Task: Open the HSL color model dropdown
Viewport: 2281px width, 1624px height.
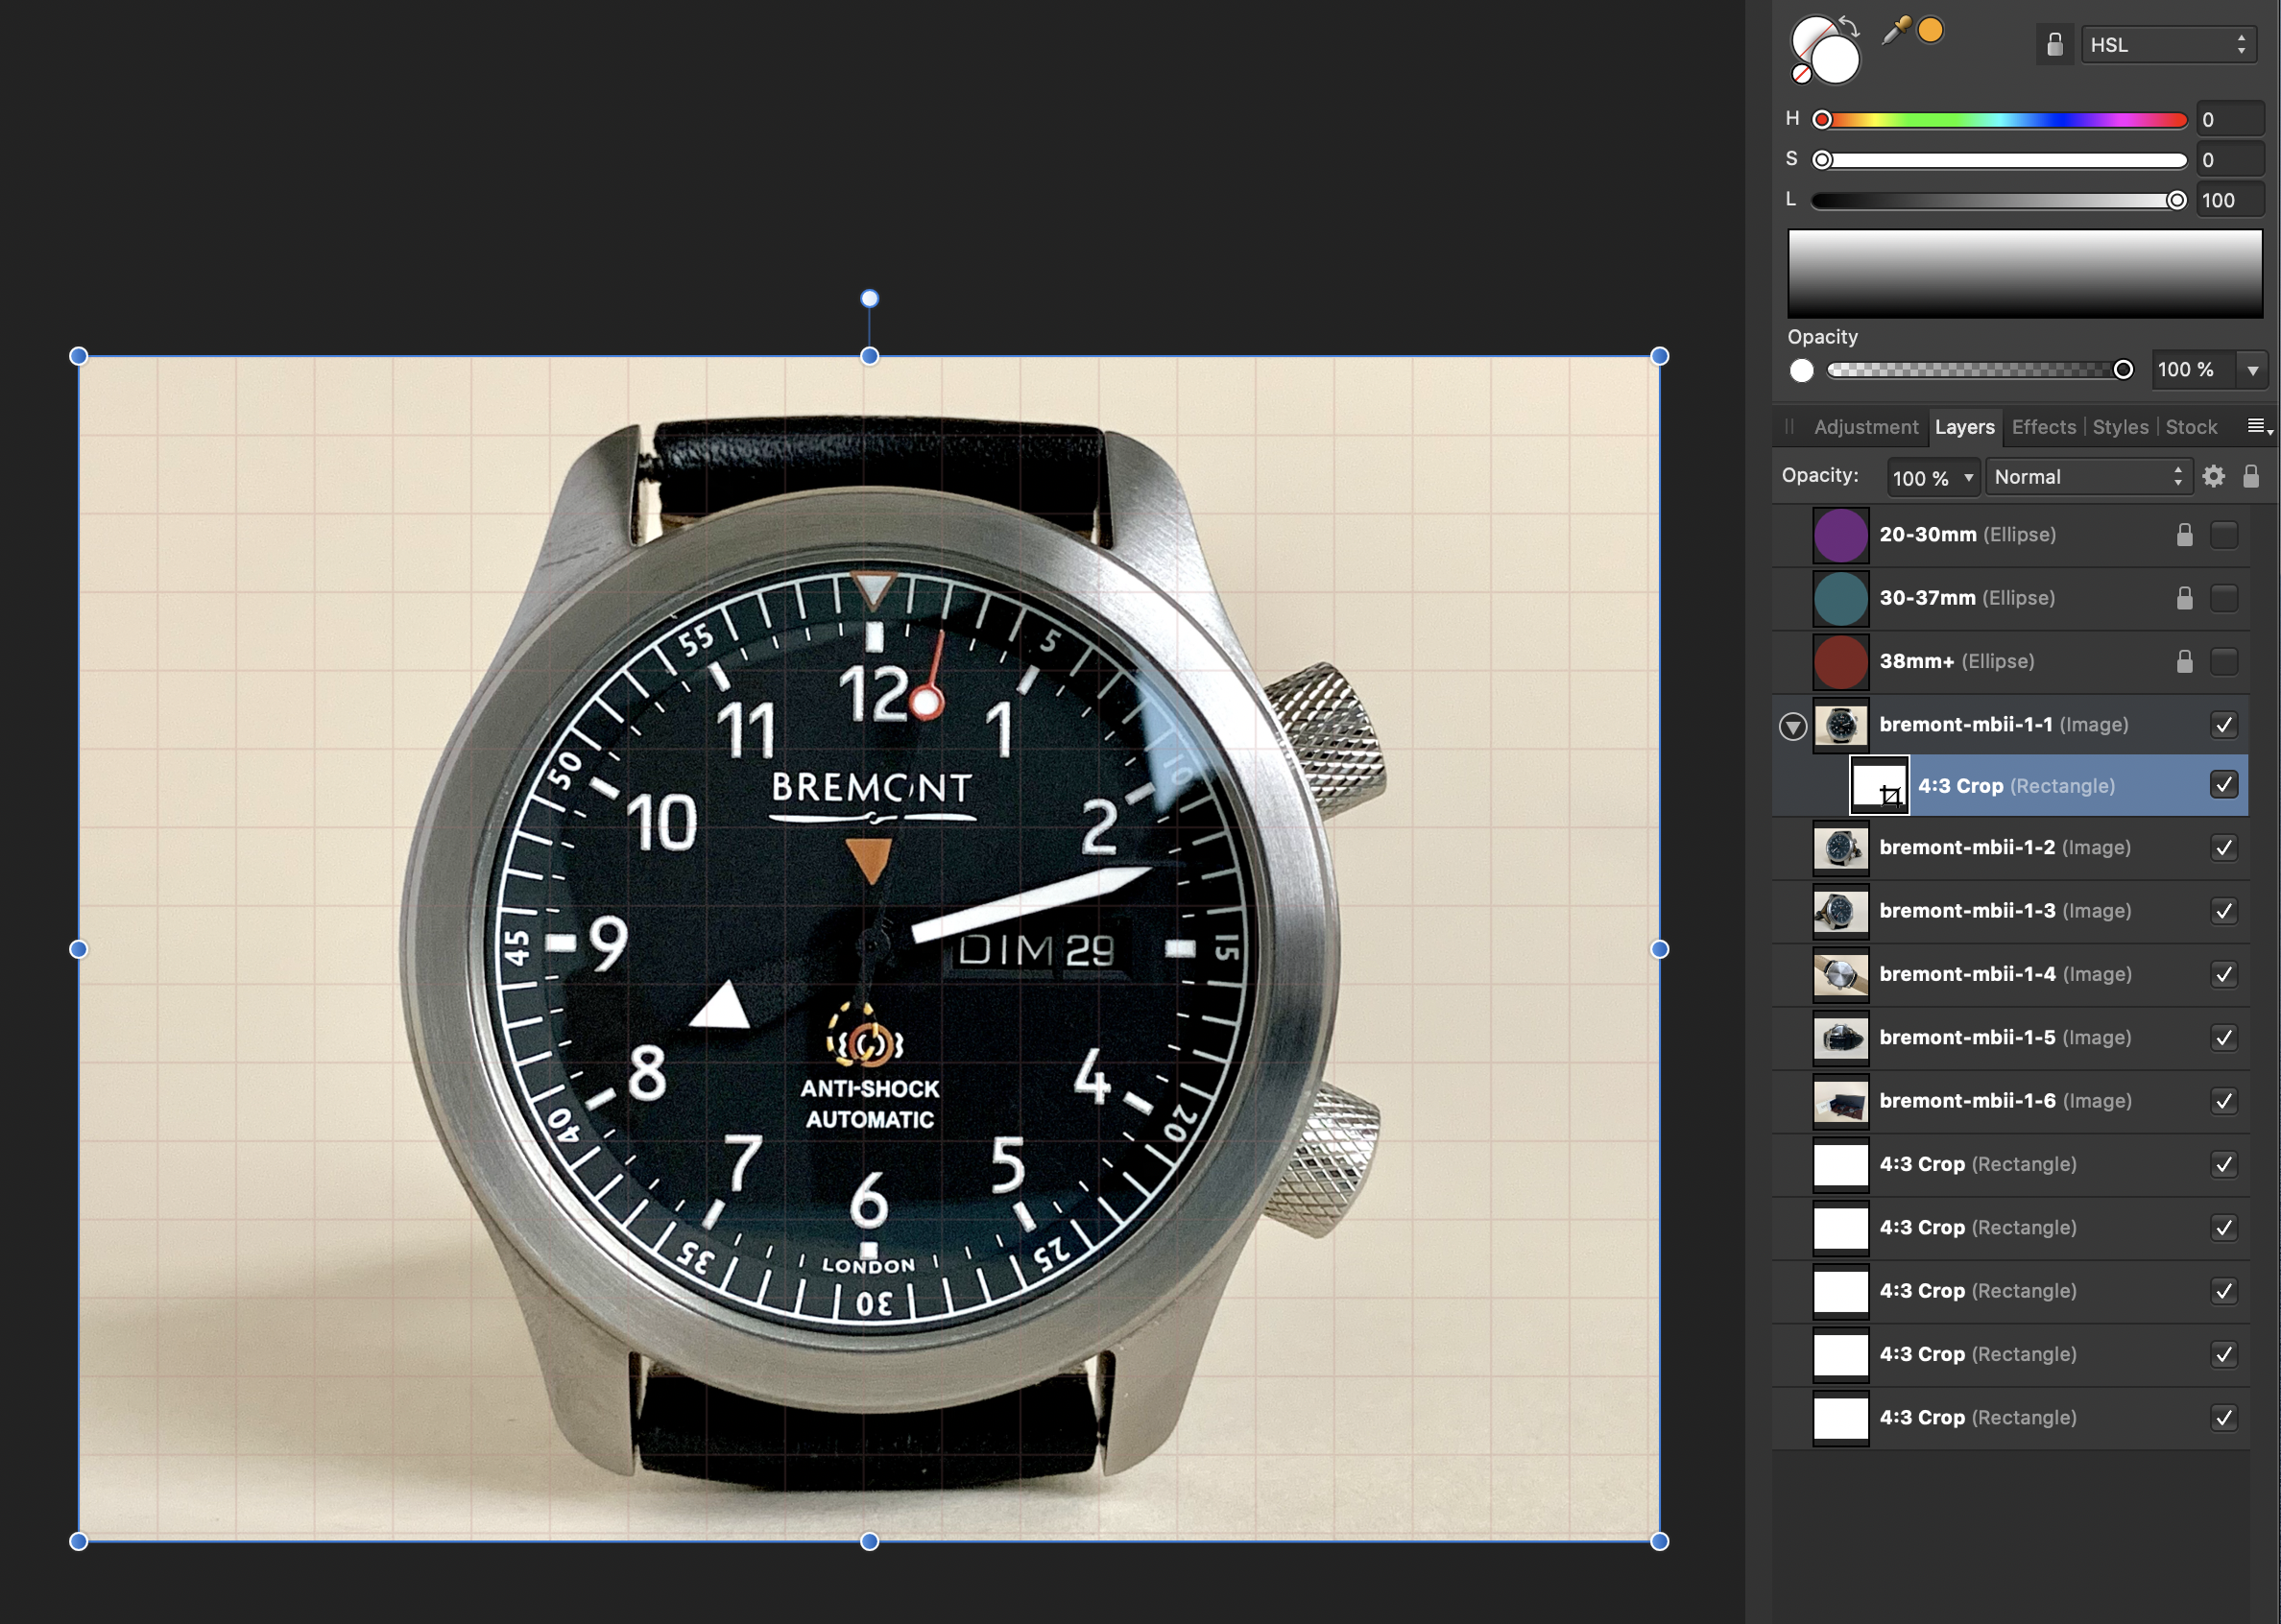Action: click(x=2168, y=45)
